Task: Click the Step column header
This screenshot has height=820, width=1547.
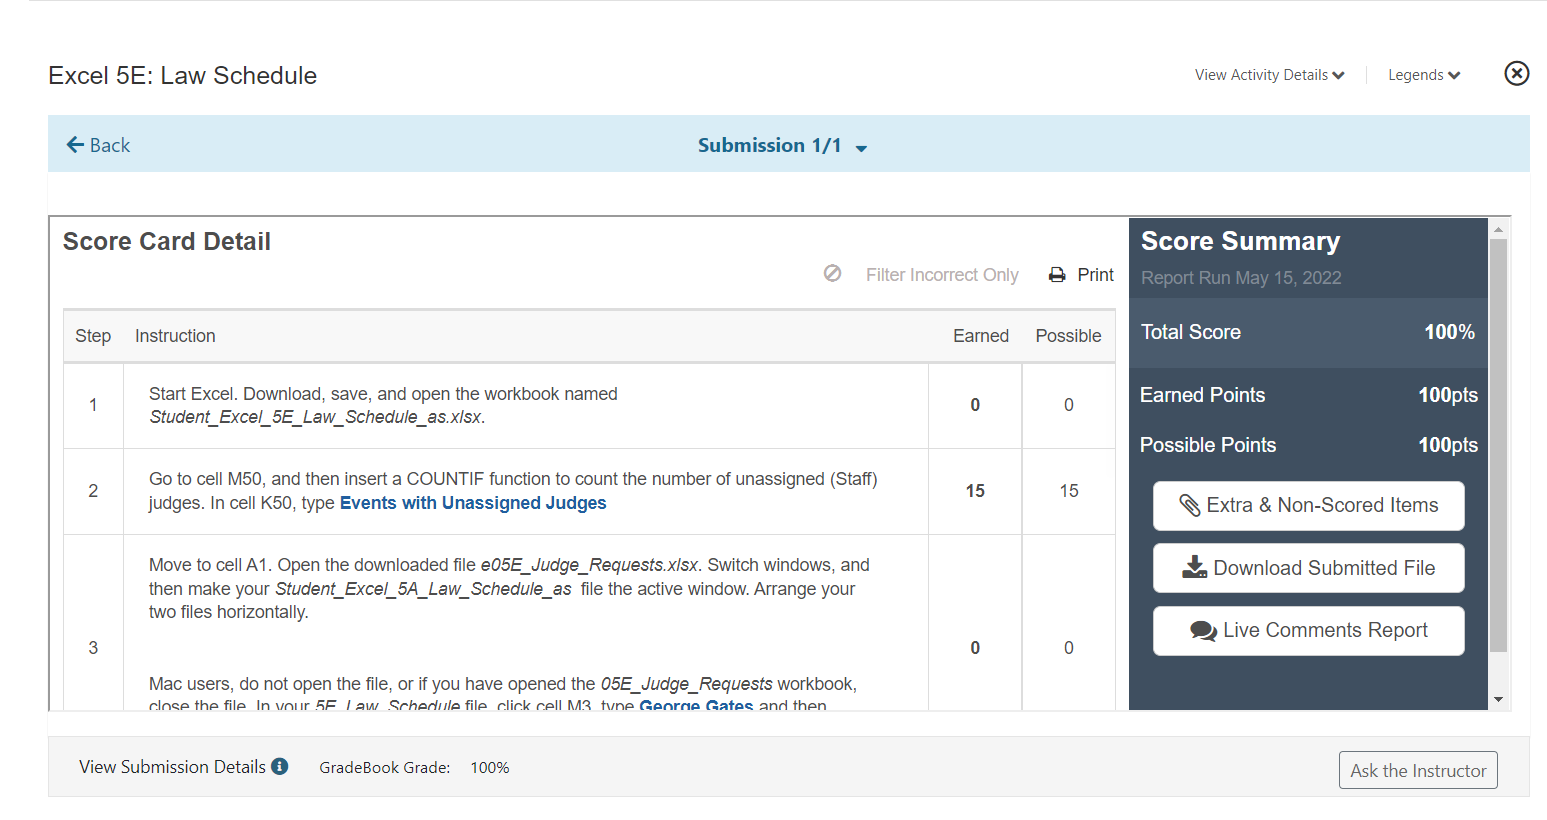Action: point(93,336)
